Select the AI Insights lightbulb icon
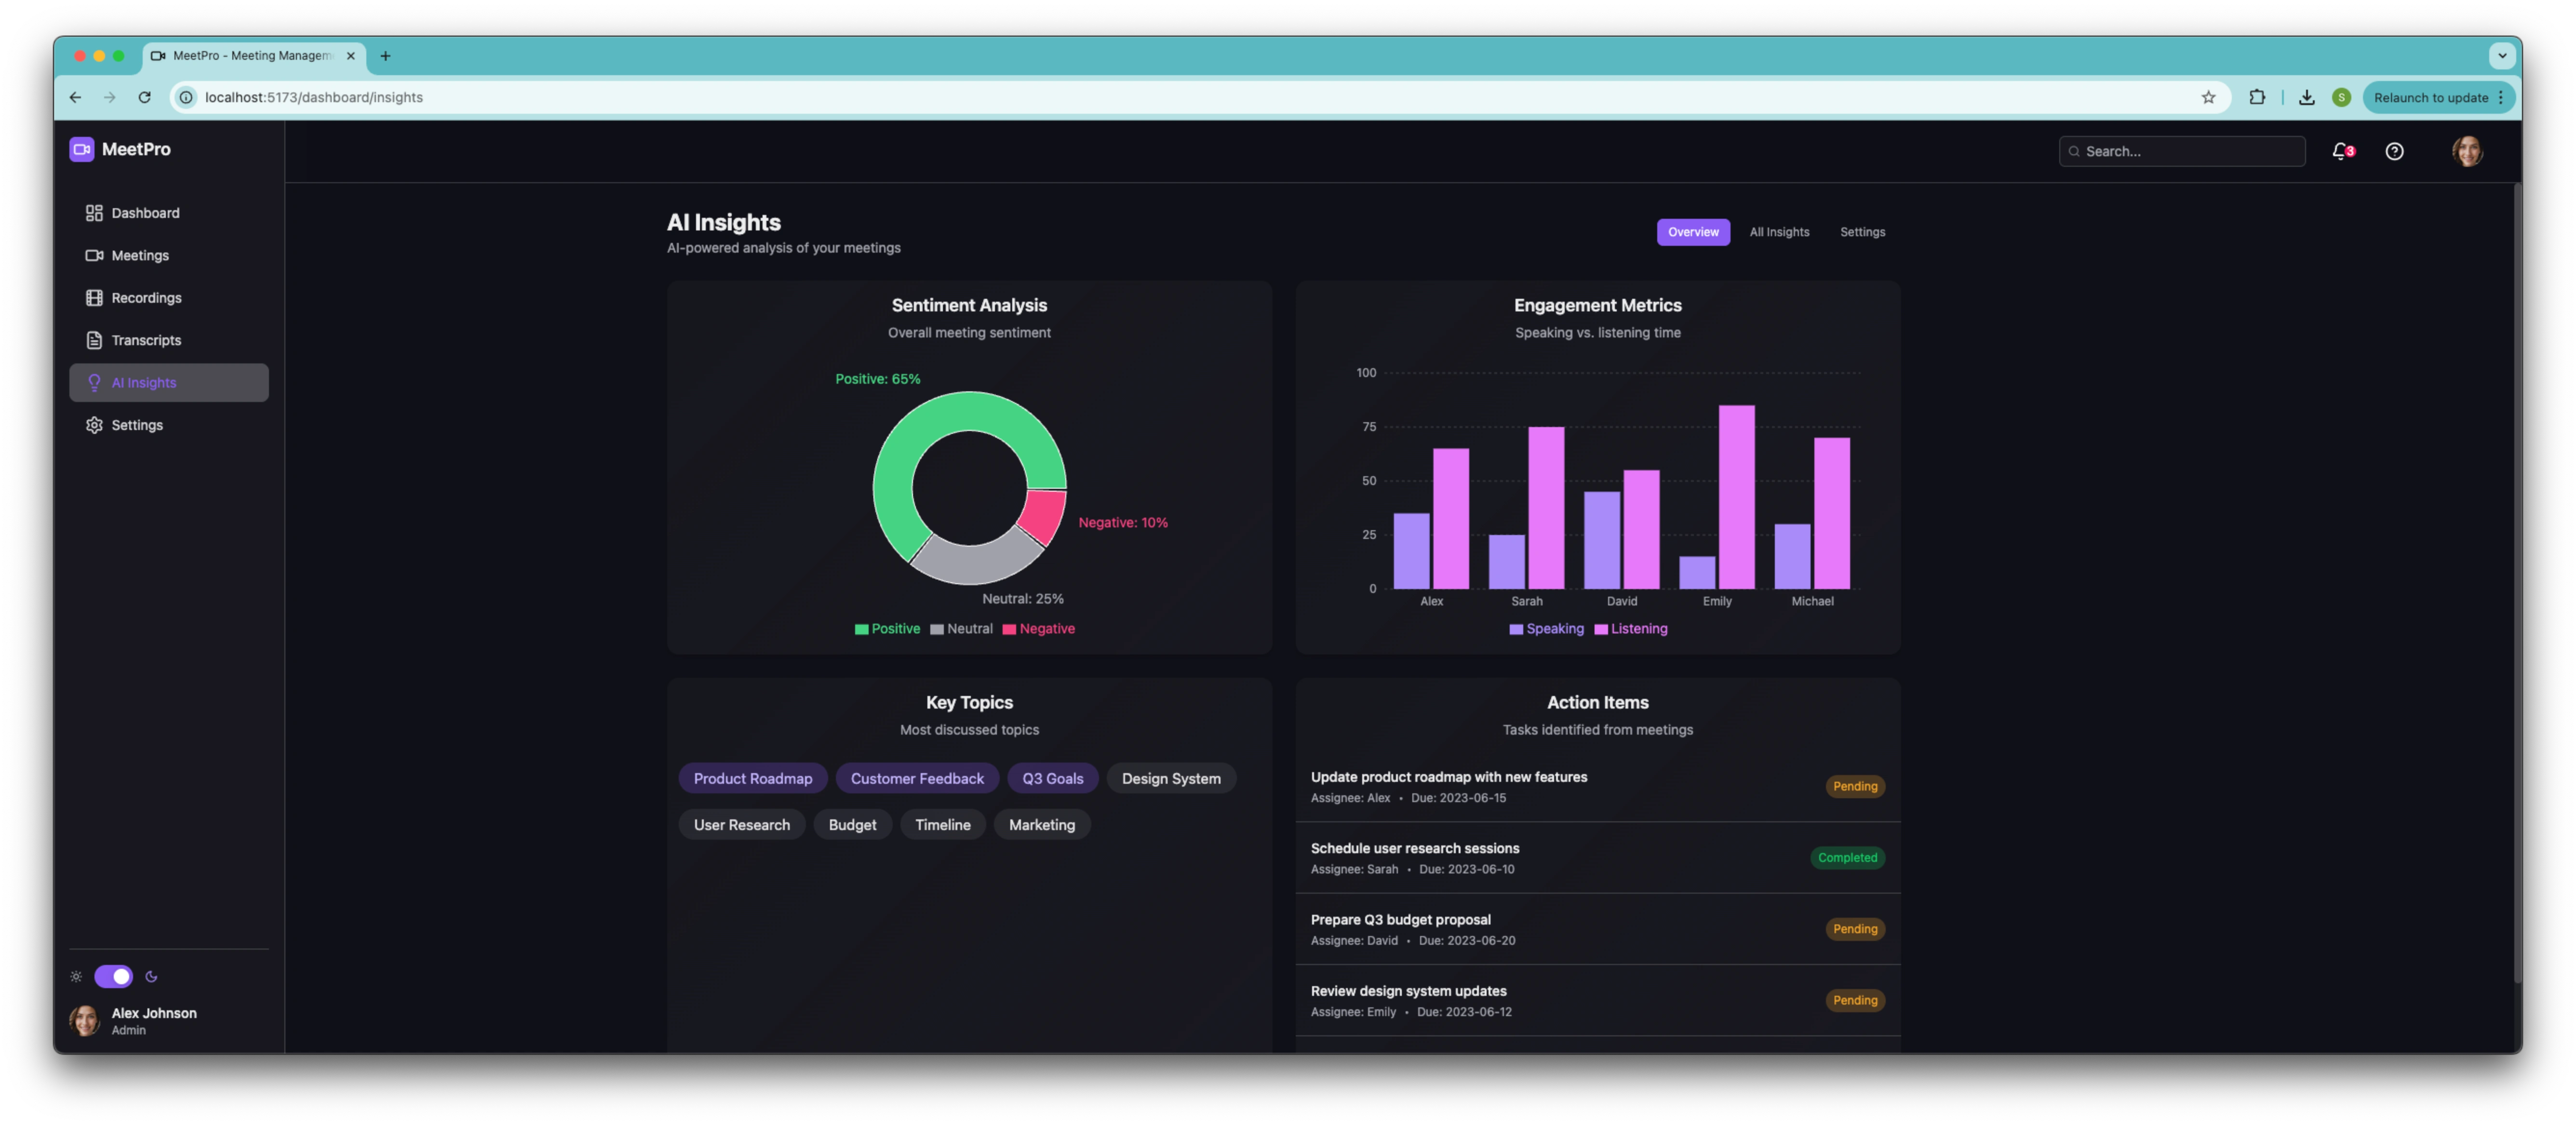2576x1125 pixels. pos(94,382)
